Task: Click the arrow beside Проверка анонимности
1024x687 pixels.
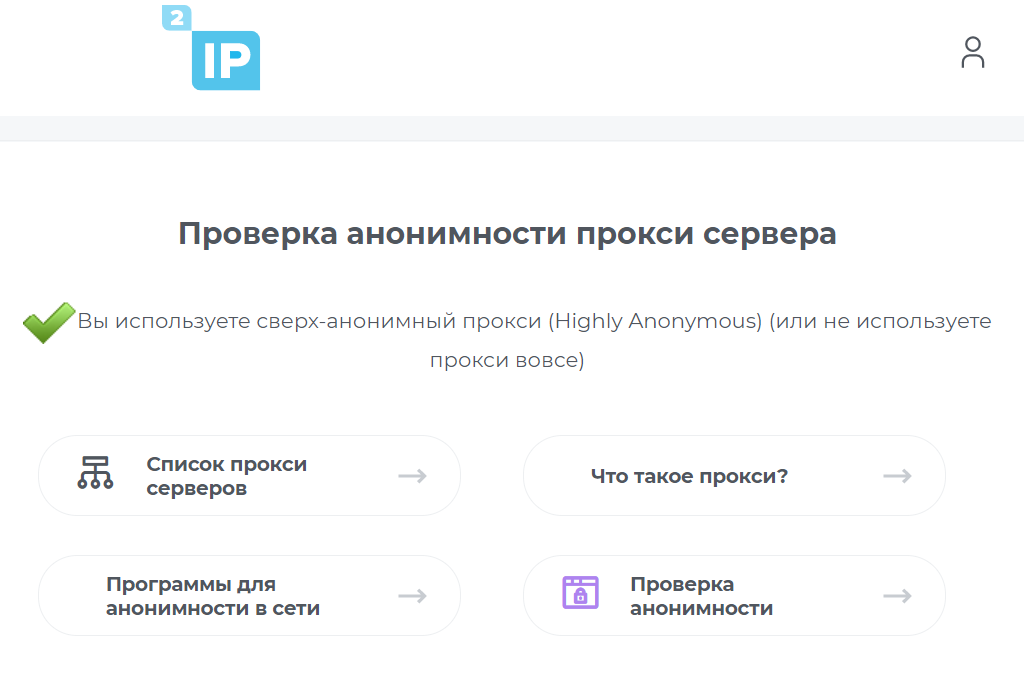Action: coord(897,596)
